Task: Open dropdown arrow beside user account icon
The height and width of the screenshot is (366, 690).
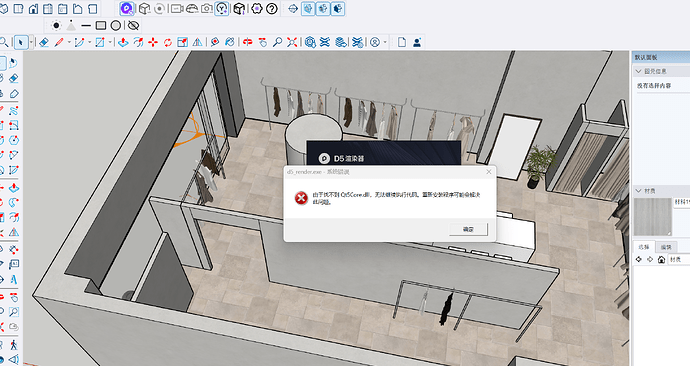Action: [385, 43]
